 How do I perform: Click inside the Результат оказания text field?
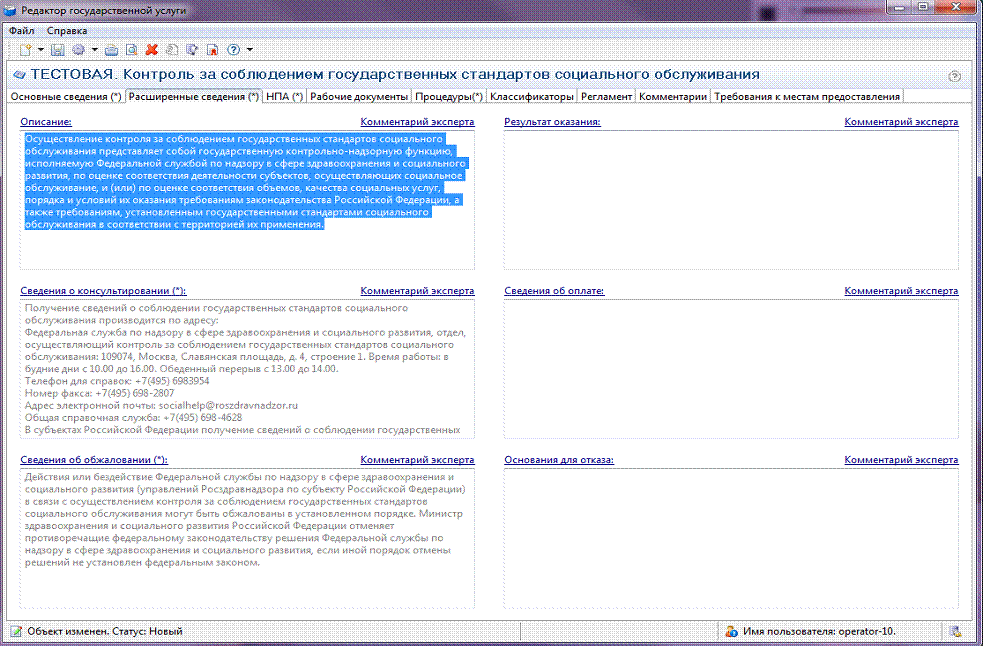coord(731,200)
